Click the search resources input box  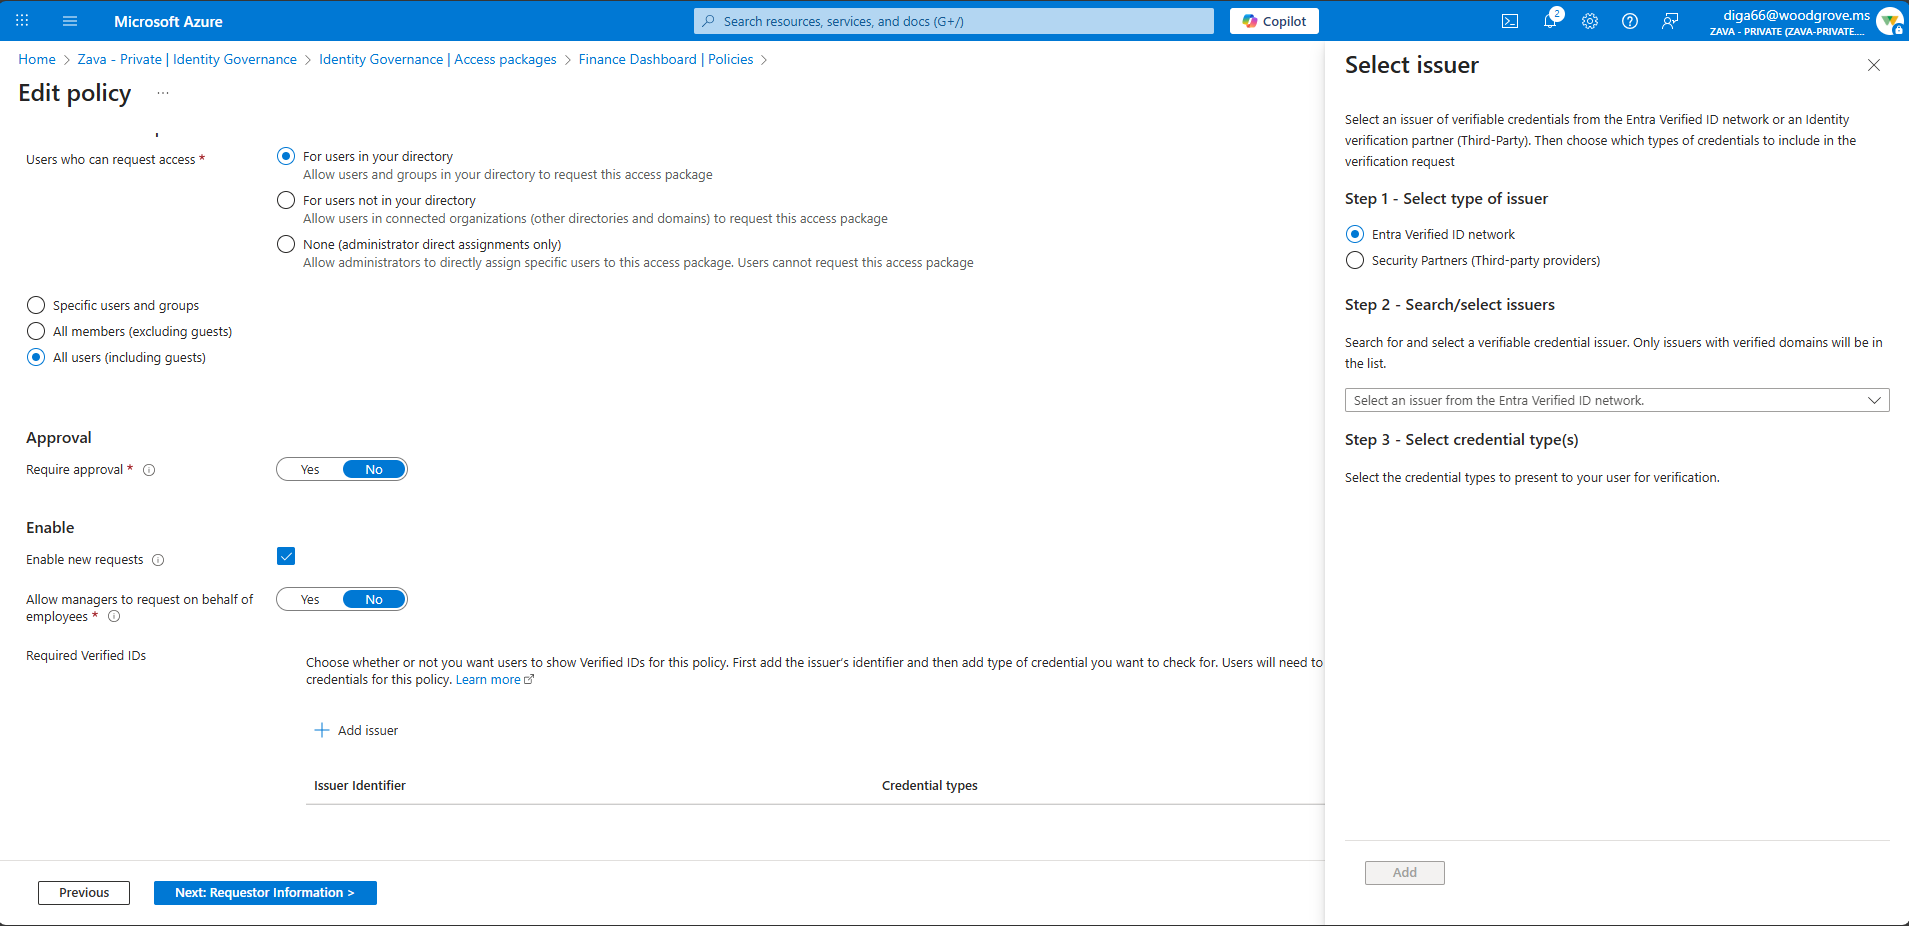pos(954,21)
